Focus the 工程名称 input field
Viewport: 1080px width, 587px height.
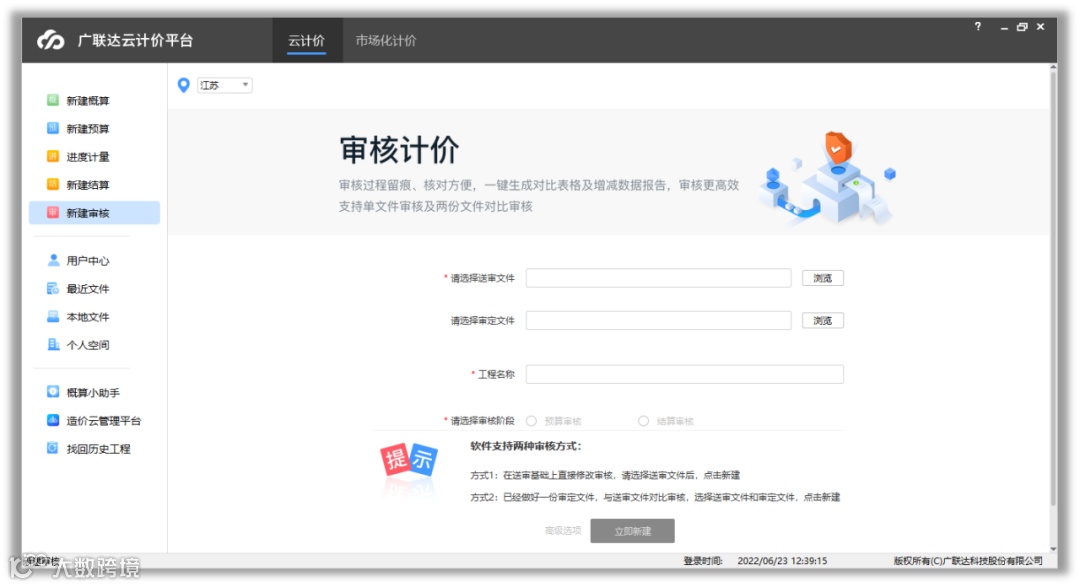click(685, 374)
